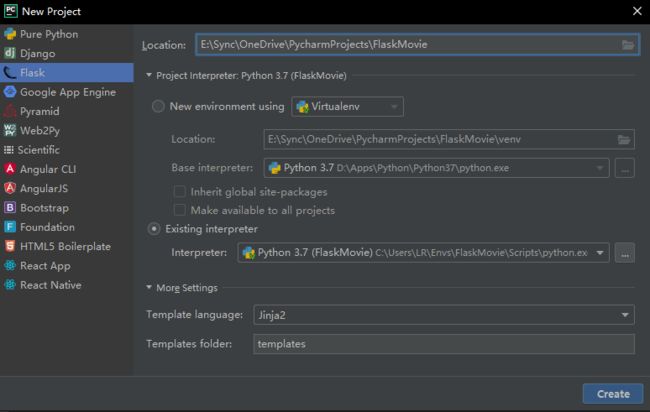Click the Virtualenv python icon
The image size is (650, 412).
coord(303,107)
